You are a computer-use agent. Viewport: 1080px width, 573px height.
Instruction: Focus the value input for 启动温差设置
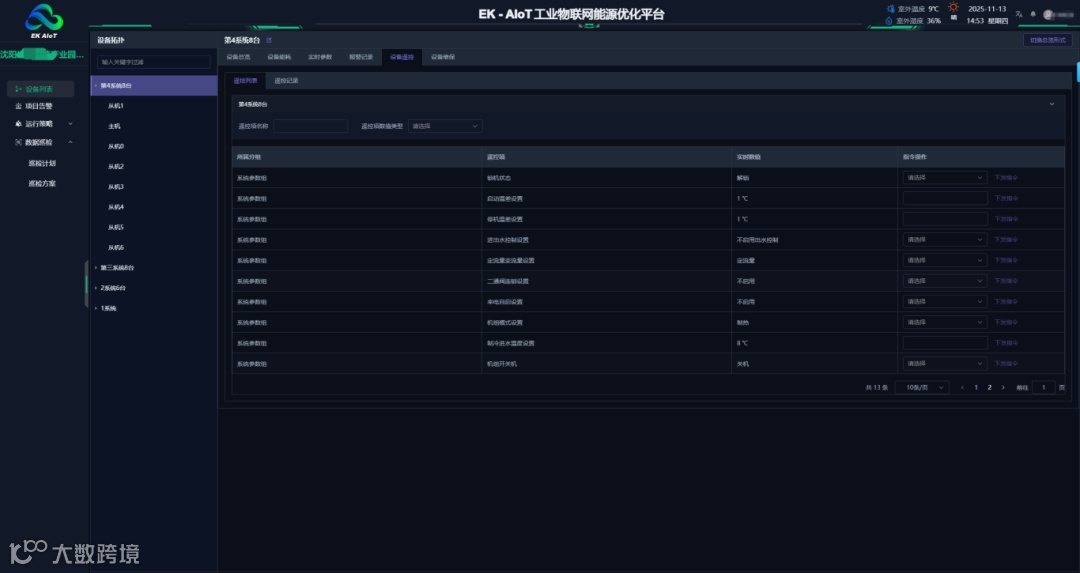[945, 198]
